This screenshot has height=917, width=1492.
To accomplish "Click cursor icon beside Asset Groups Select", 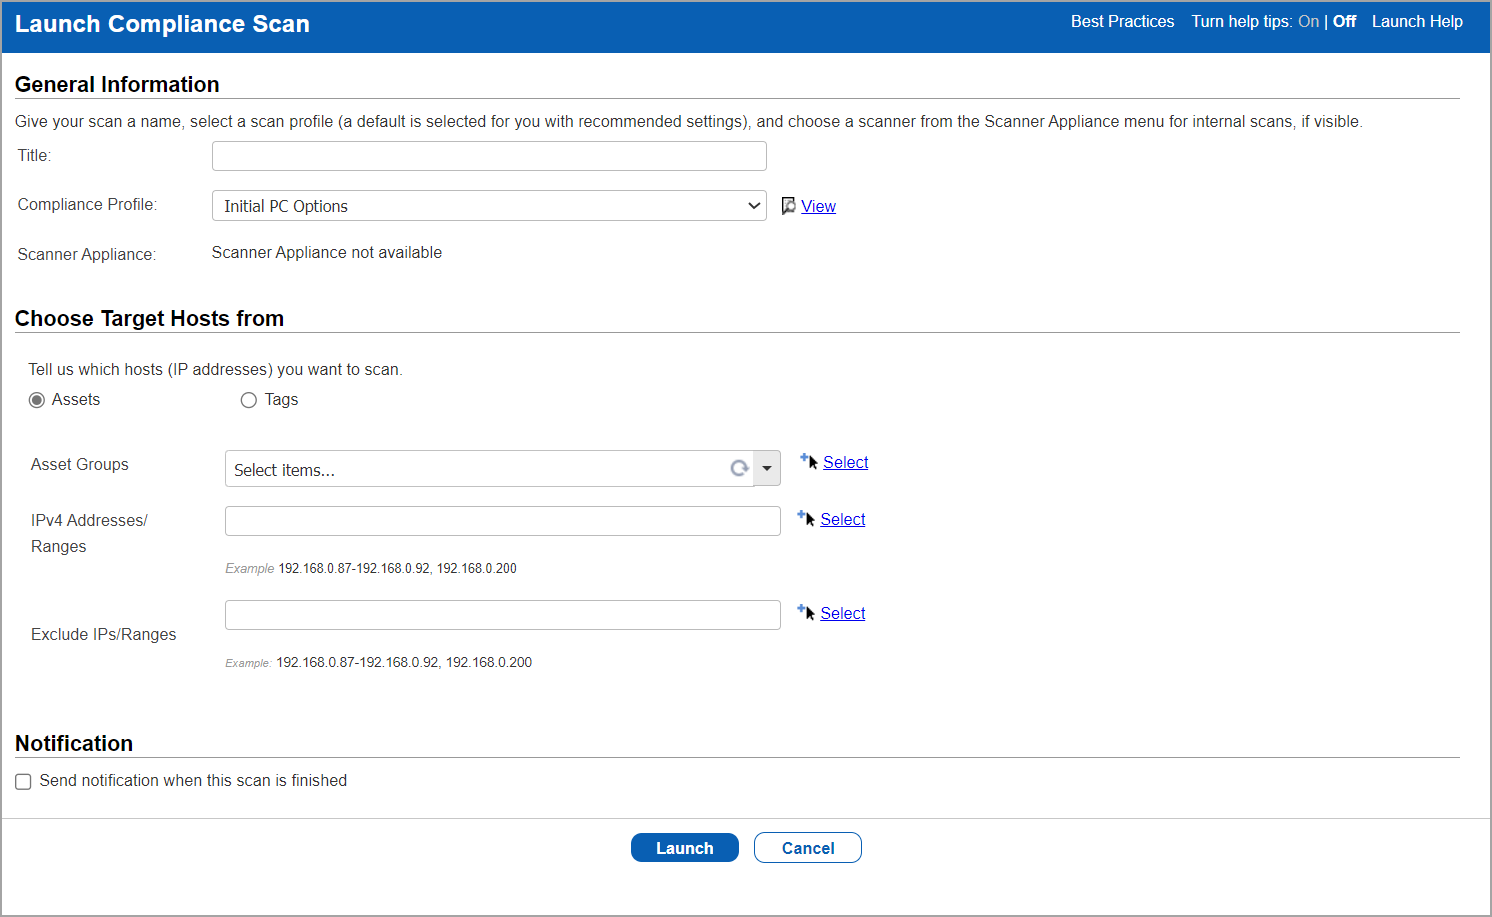I will [x=809, y=461].
